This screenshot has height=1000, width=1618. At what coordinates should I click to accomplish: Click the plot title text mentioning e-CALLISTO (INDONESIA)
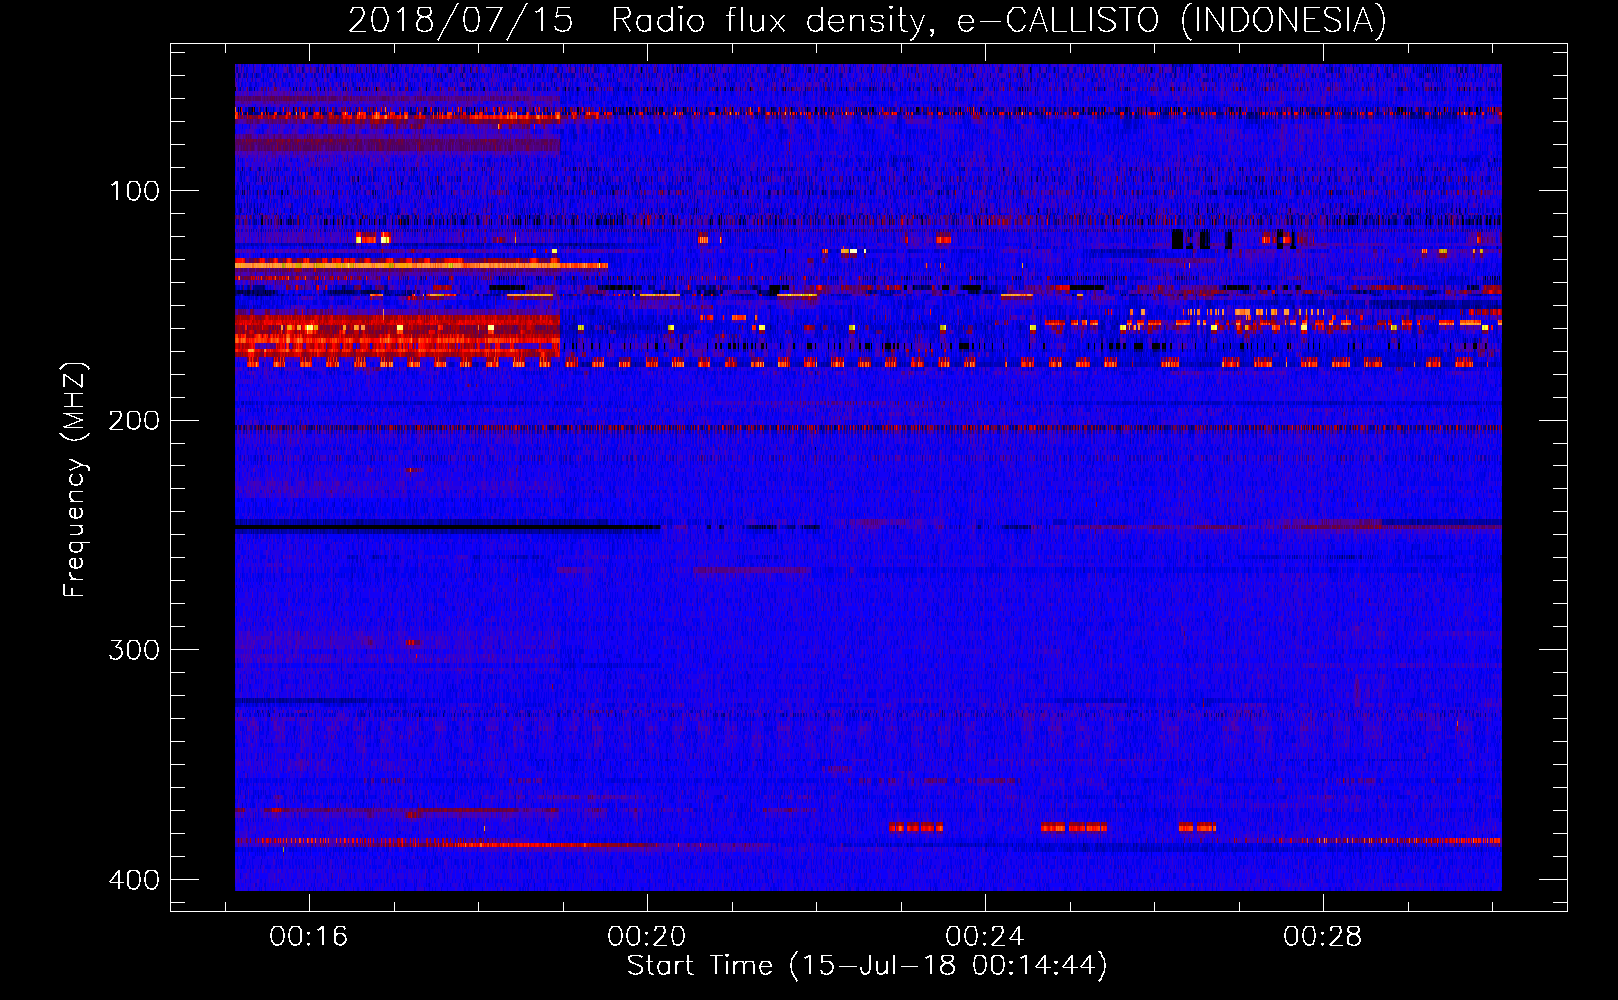click(868, 20)
